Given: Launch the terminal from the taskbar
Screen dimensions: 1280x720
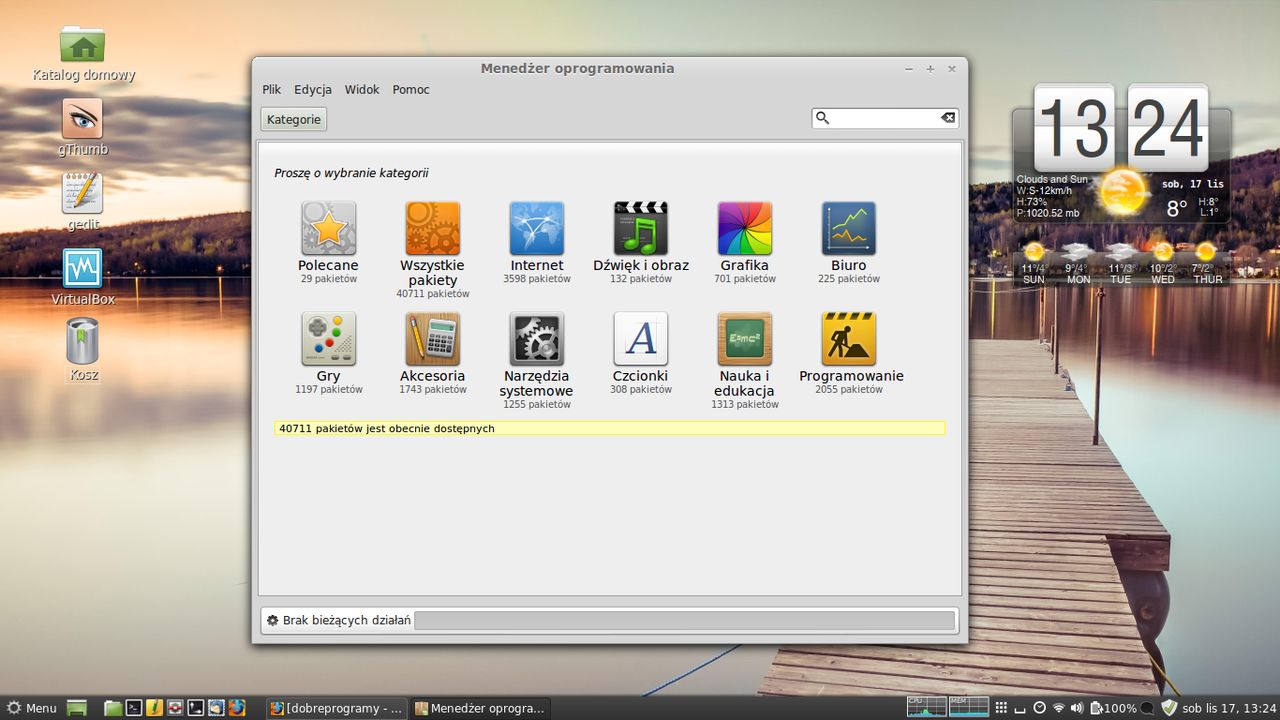Looking at the screenshot, I should click(133, 708).
